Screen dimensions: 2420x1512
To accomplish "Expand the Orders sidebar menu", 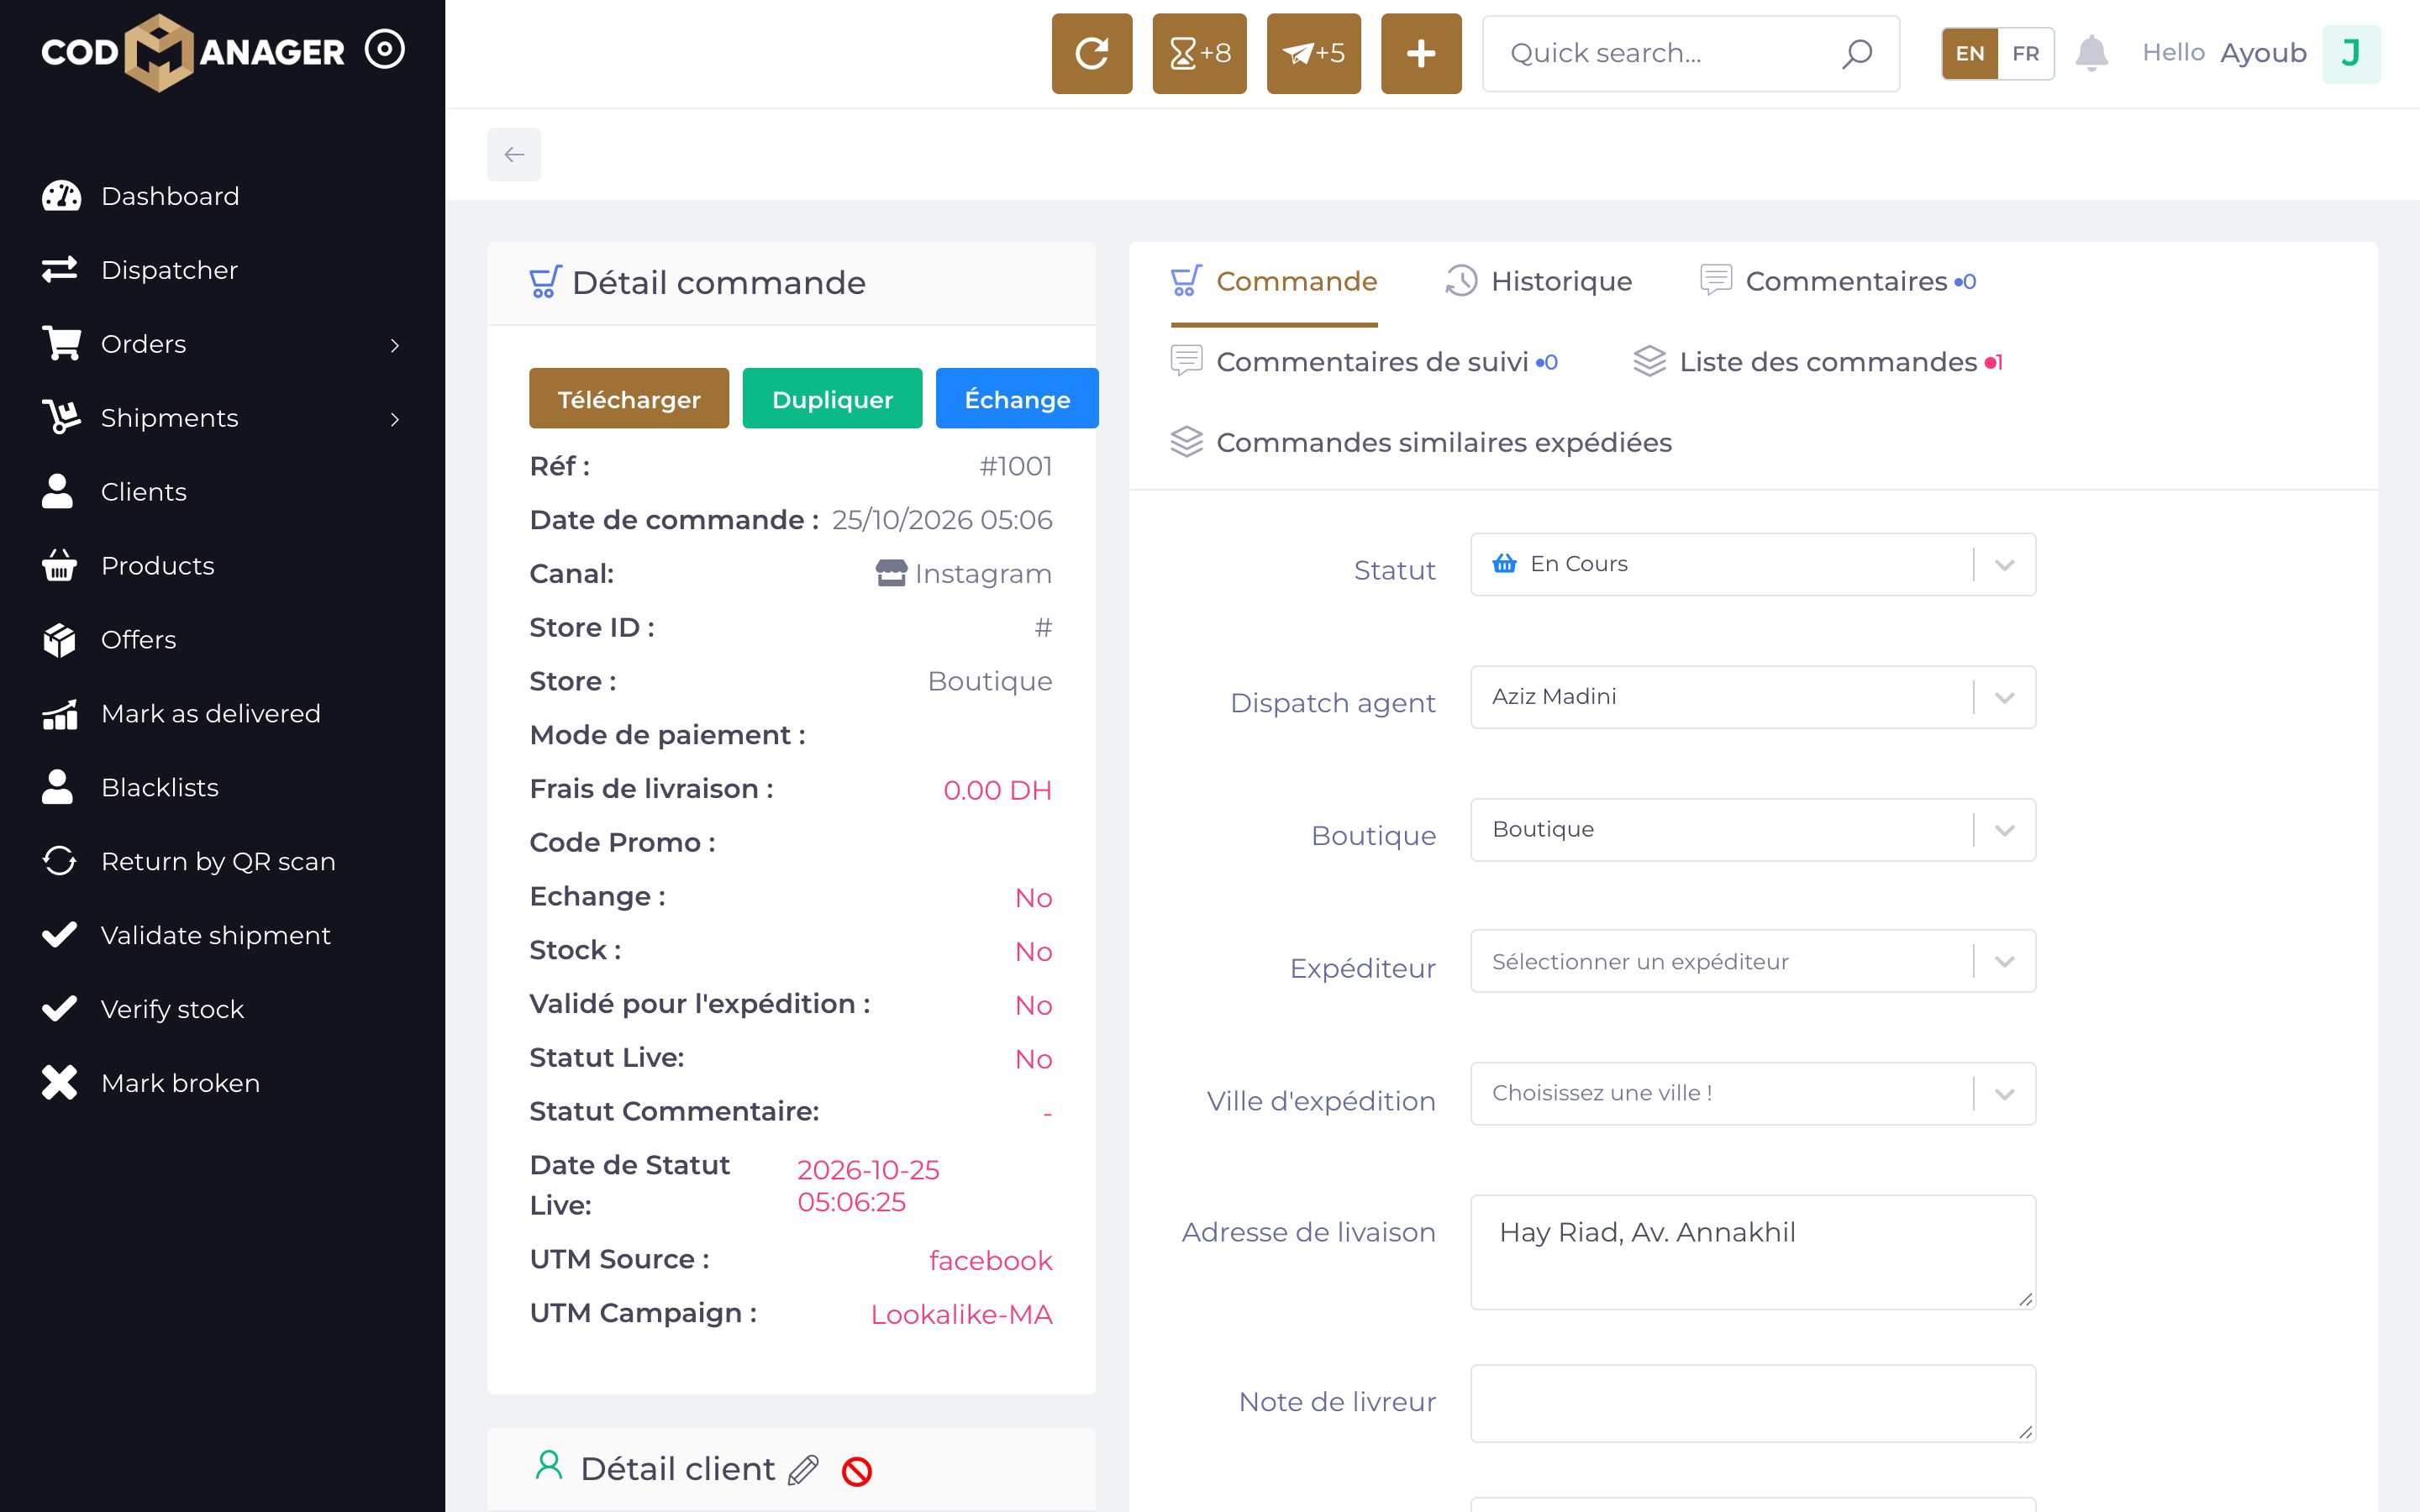I will [x=222, y=344].
